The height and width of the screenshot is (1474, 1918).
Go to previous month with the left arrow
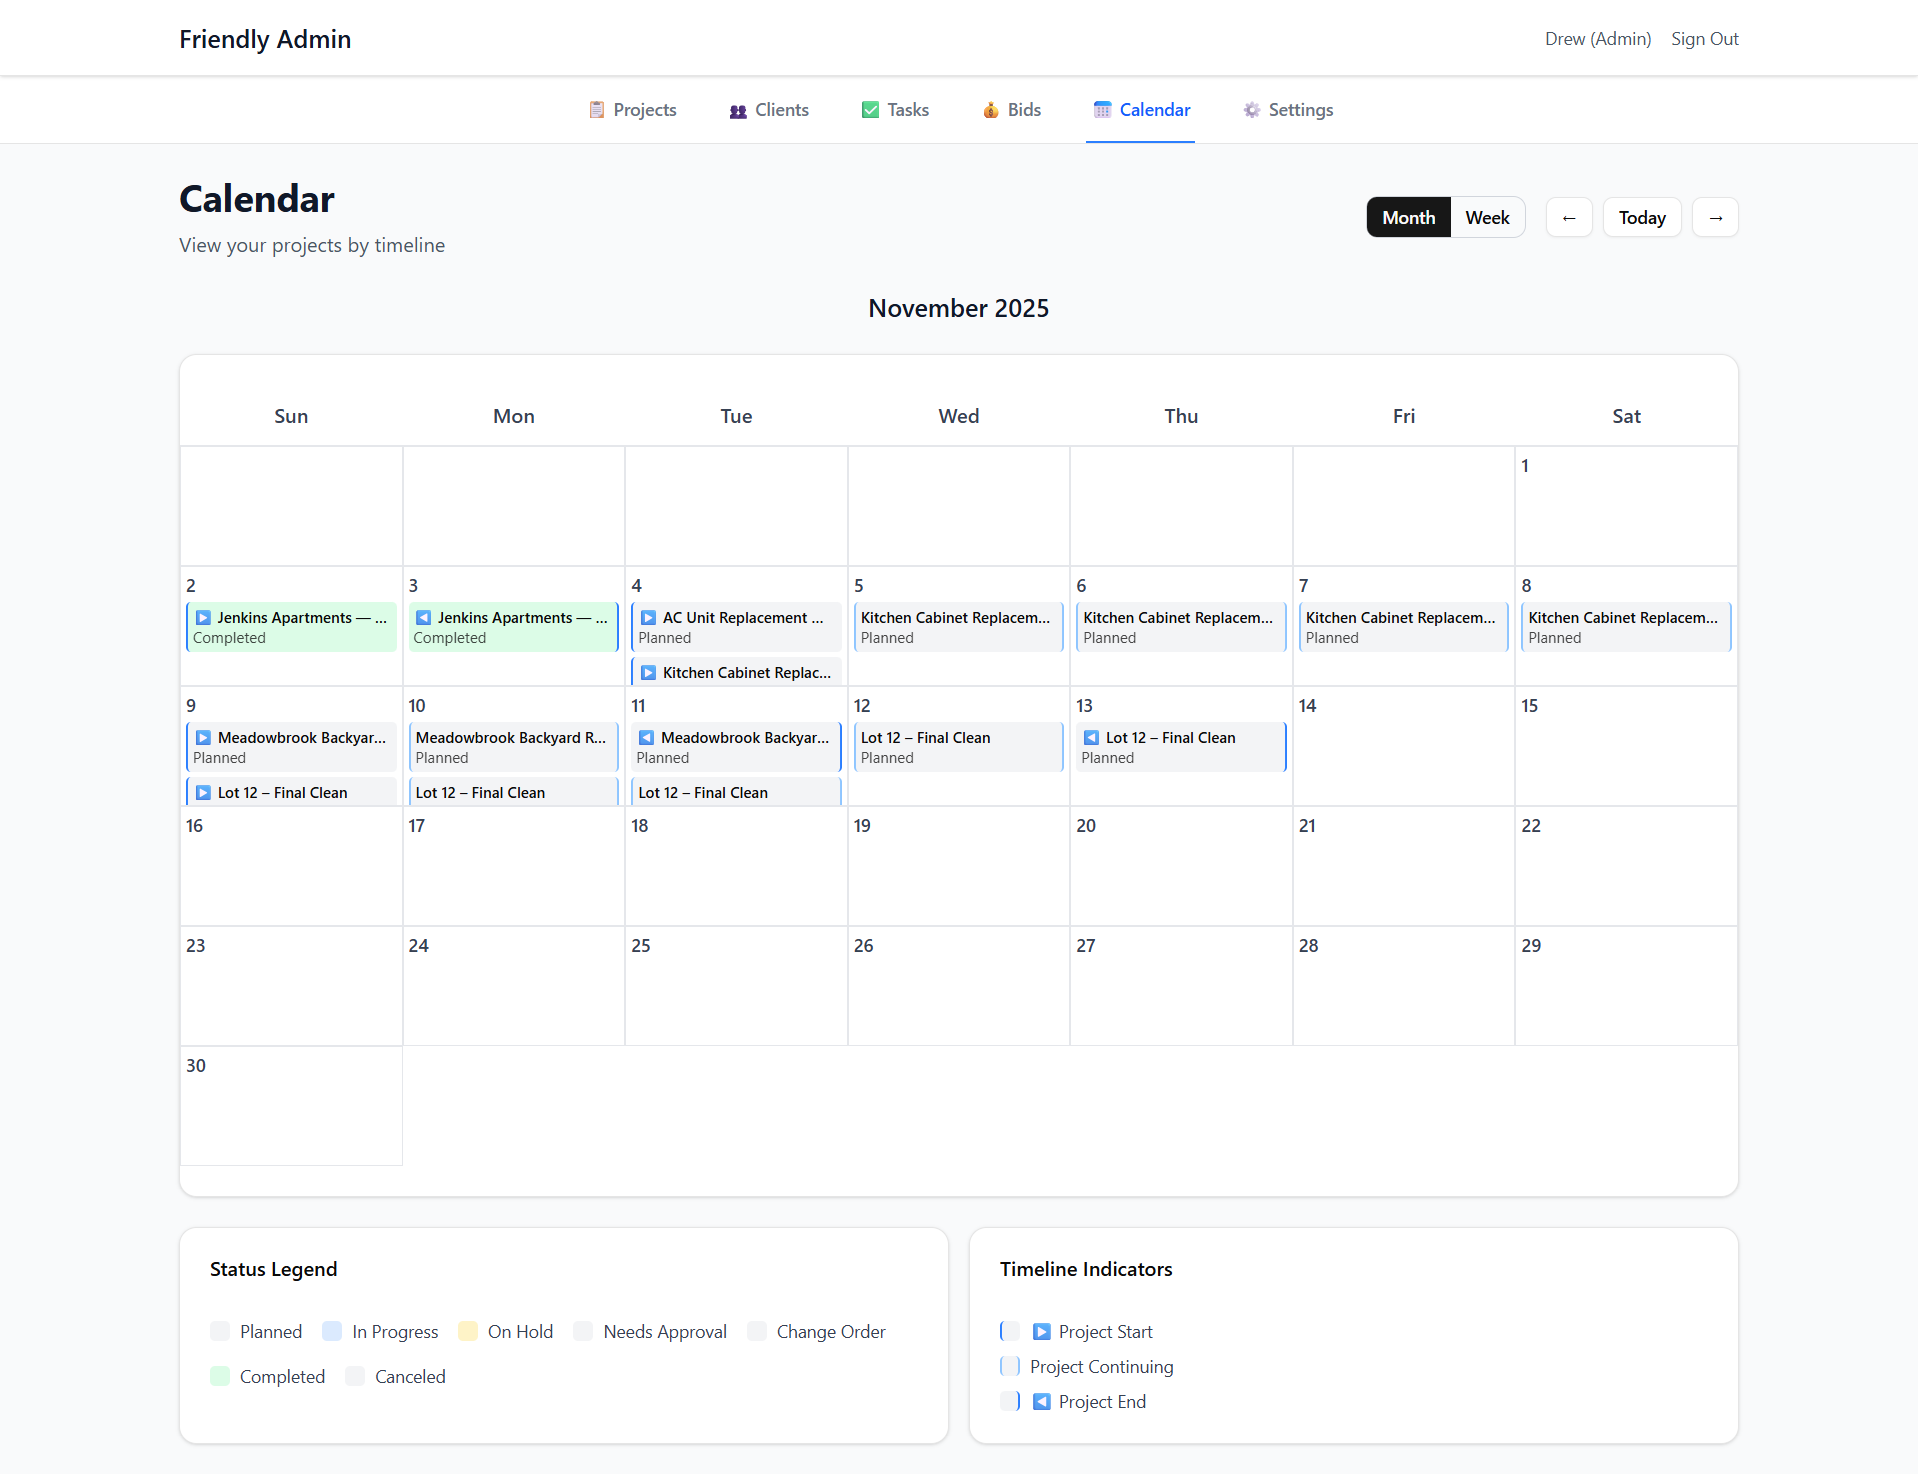tap(1569, 217)
